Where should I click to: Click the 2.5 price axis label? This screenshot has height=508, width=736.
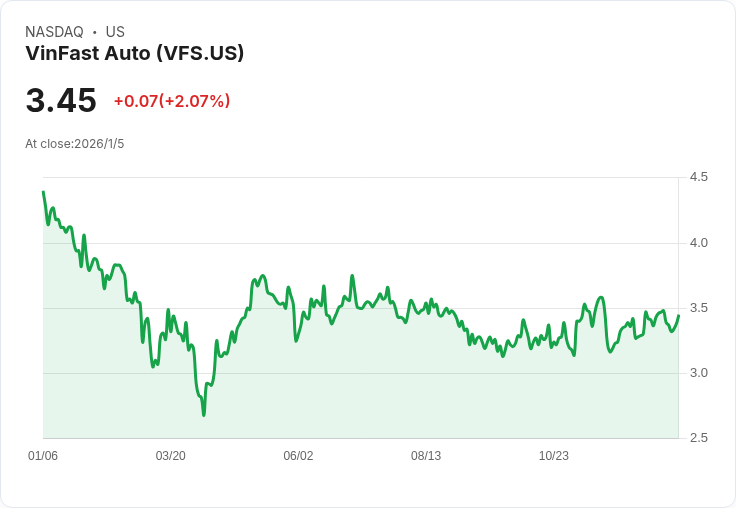698,438
